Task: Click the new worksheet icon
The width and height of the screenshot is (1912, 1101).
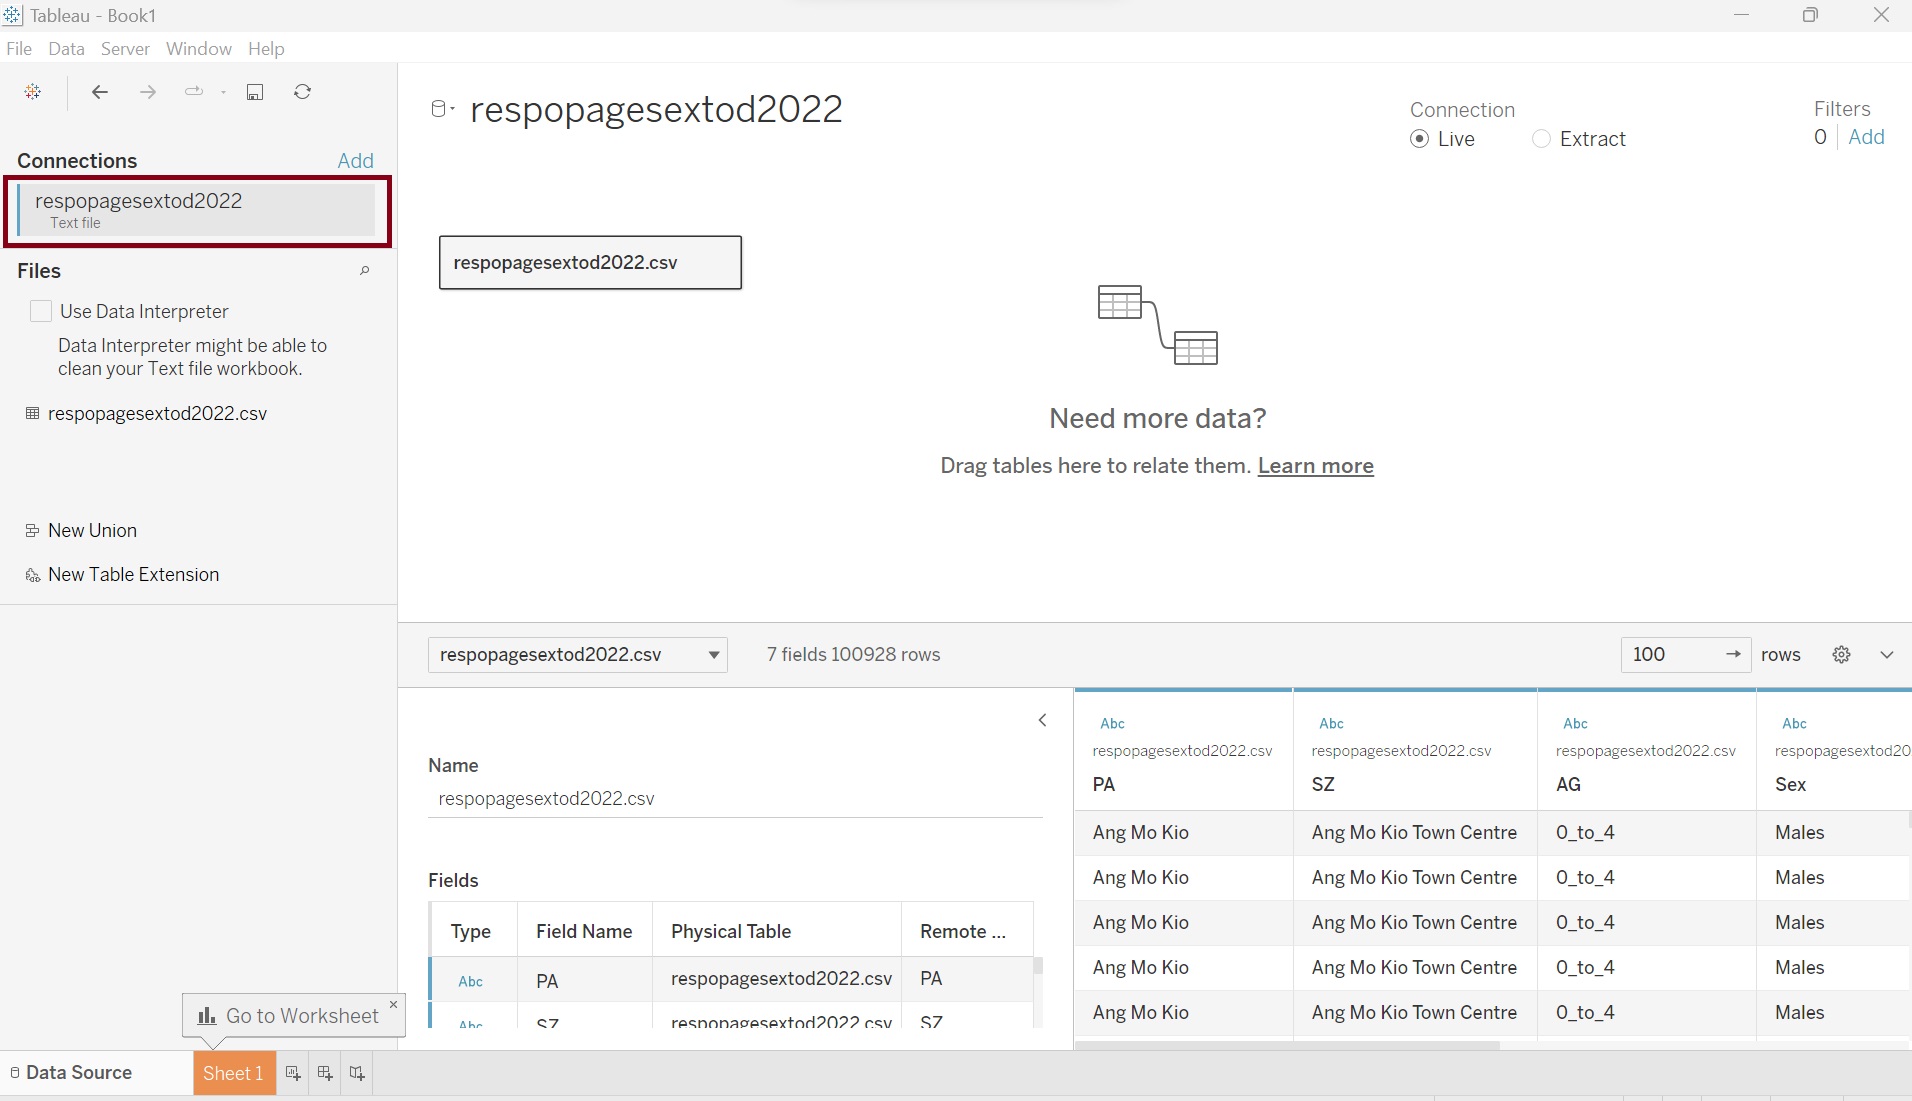Action: pyautogui.click(x=293, y=1073)
